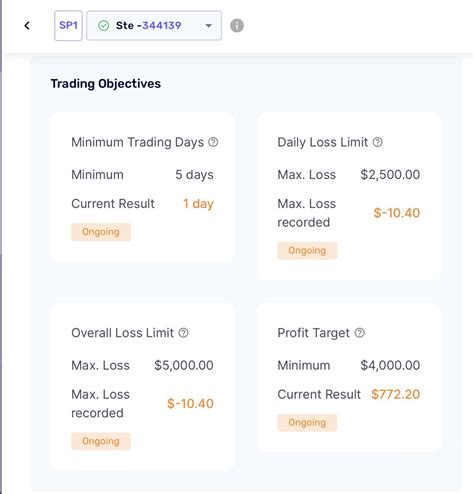Click 'Current Result' label in Profit Target card

point(319,394)
